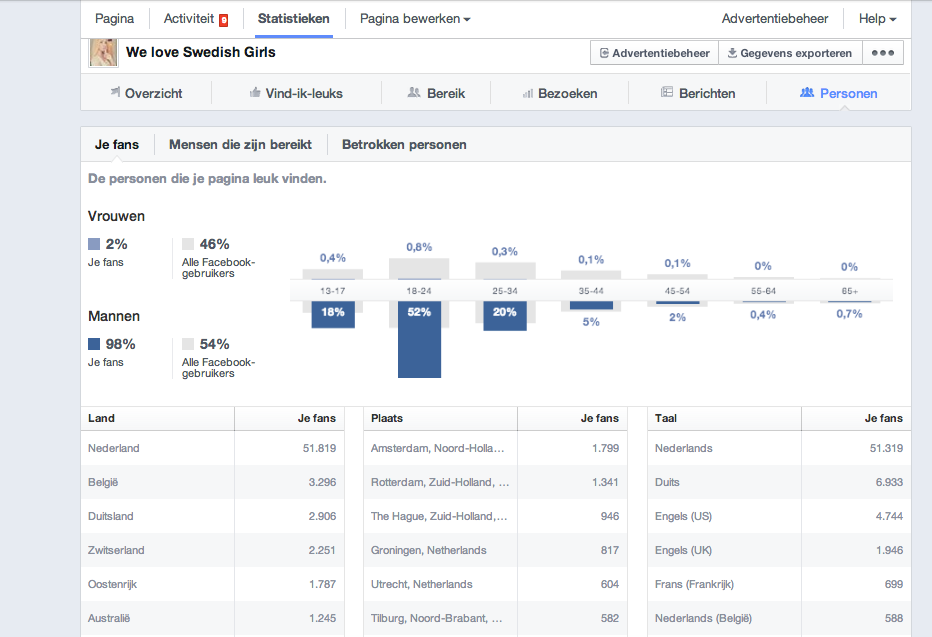Viewport: 932px width, 637px height.
Task: Click the bar chart icon beside Bezoeken
Action: tap(527, 93)
